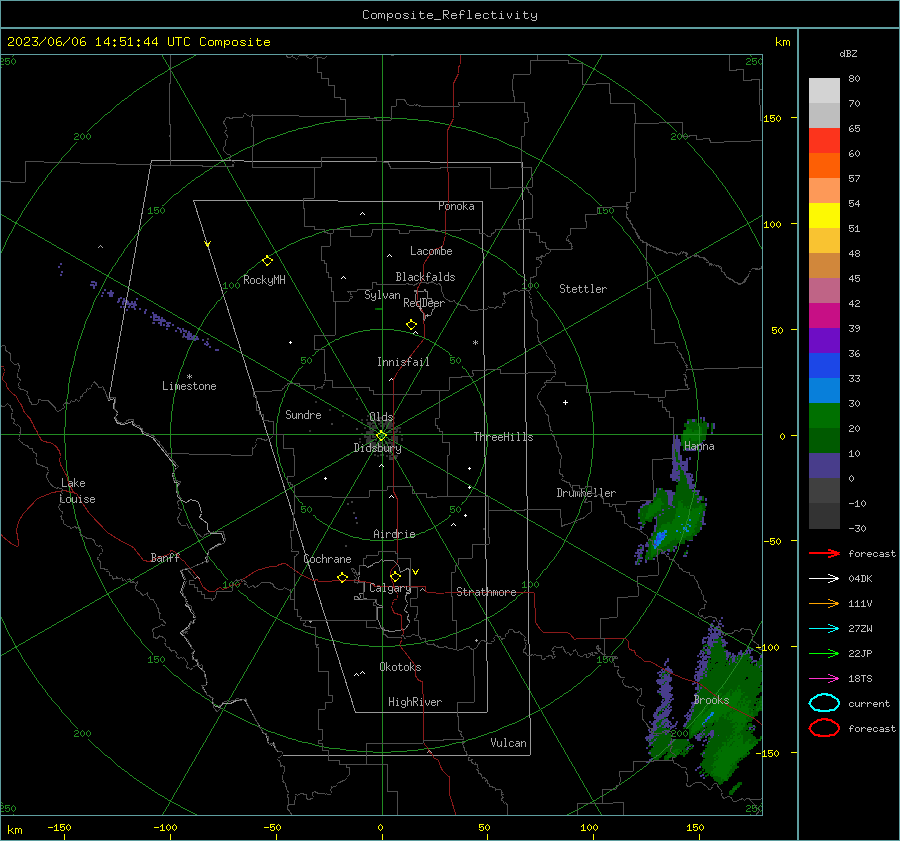Click the green echo over Hanna
Viewport: 900px width, 841px height.
[x=696, y=429]
